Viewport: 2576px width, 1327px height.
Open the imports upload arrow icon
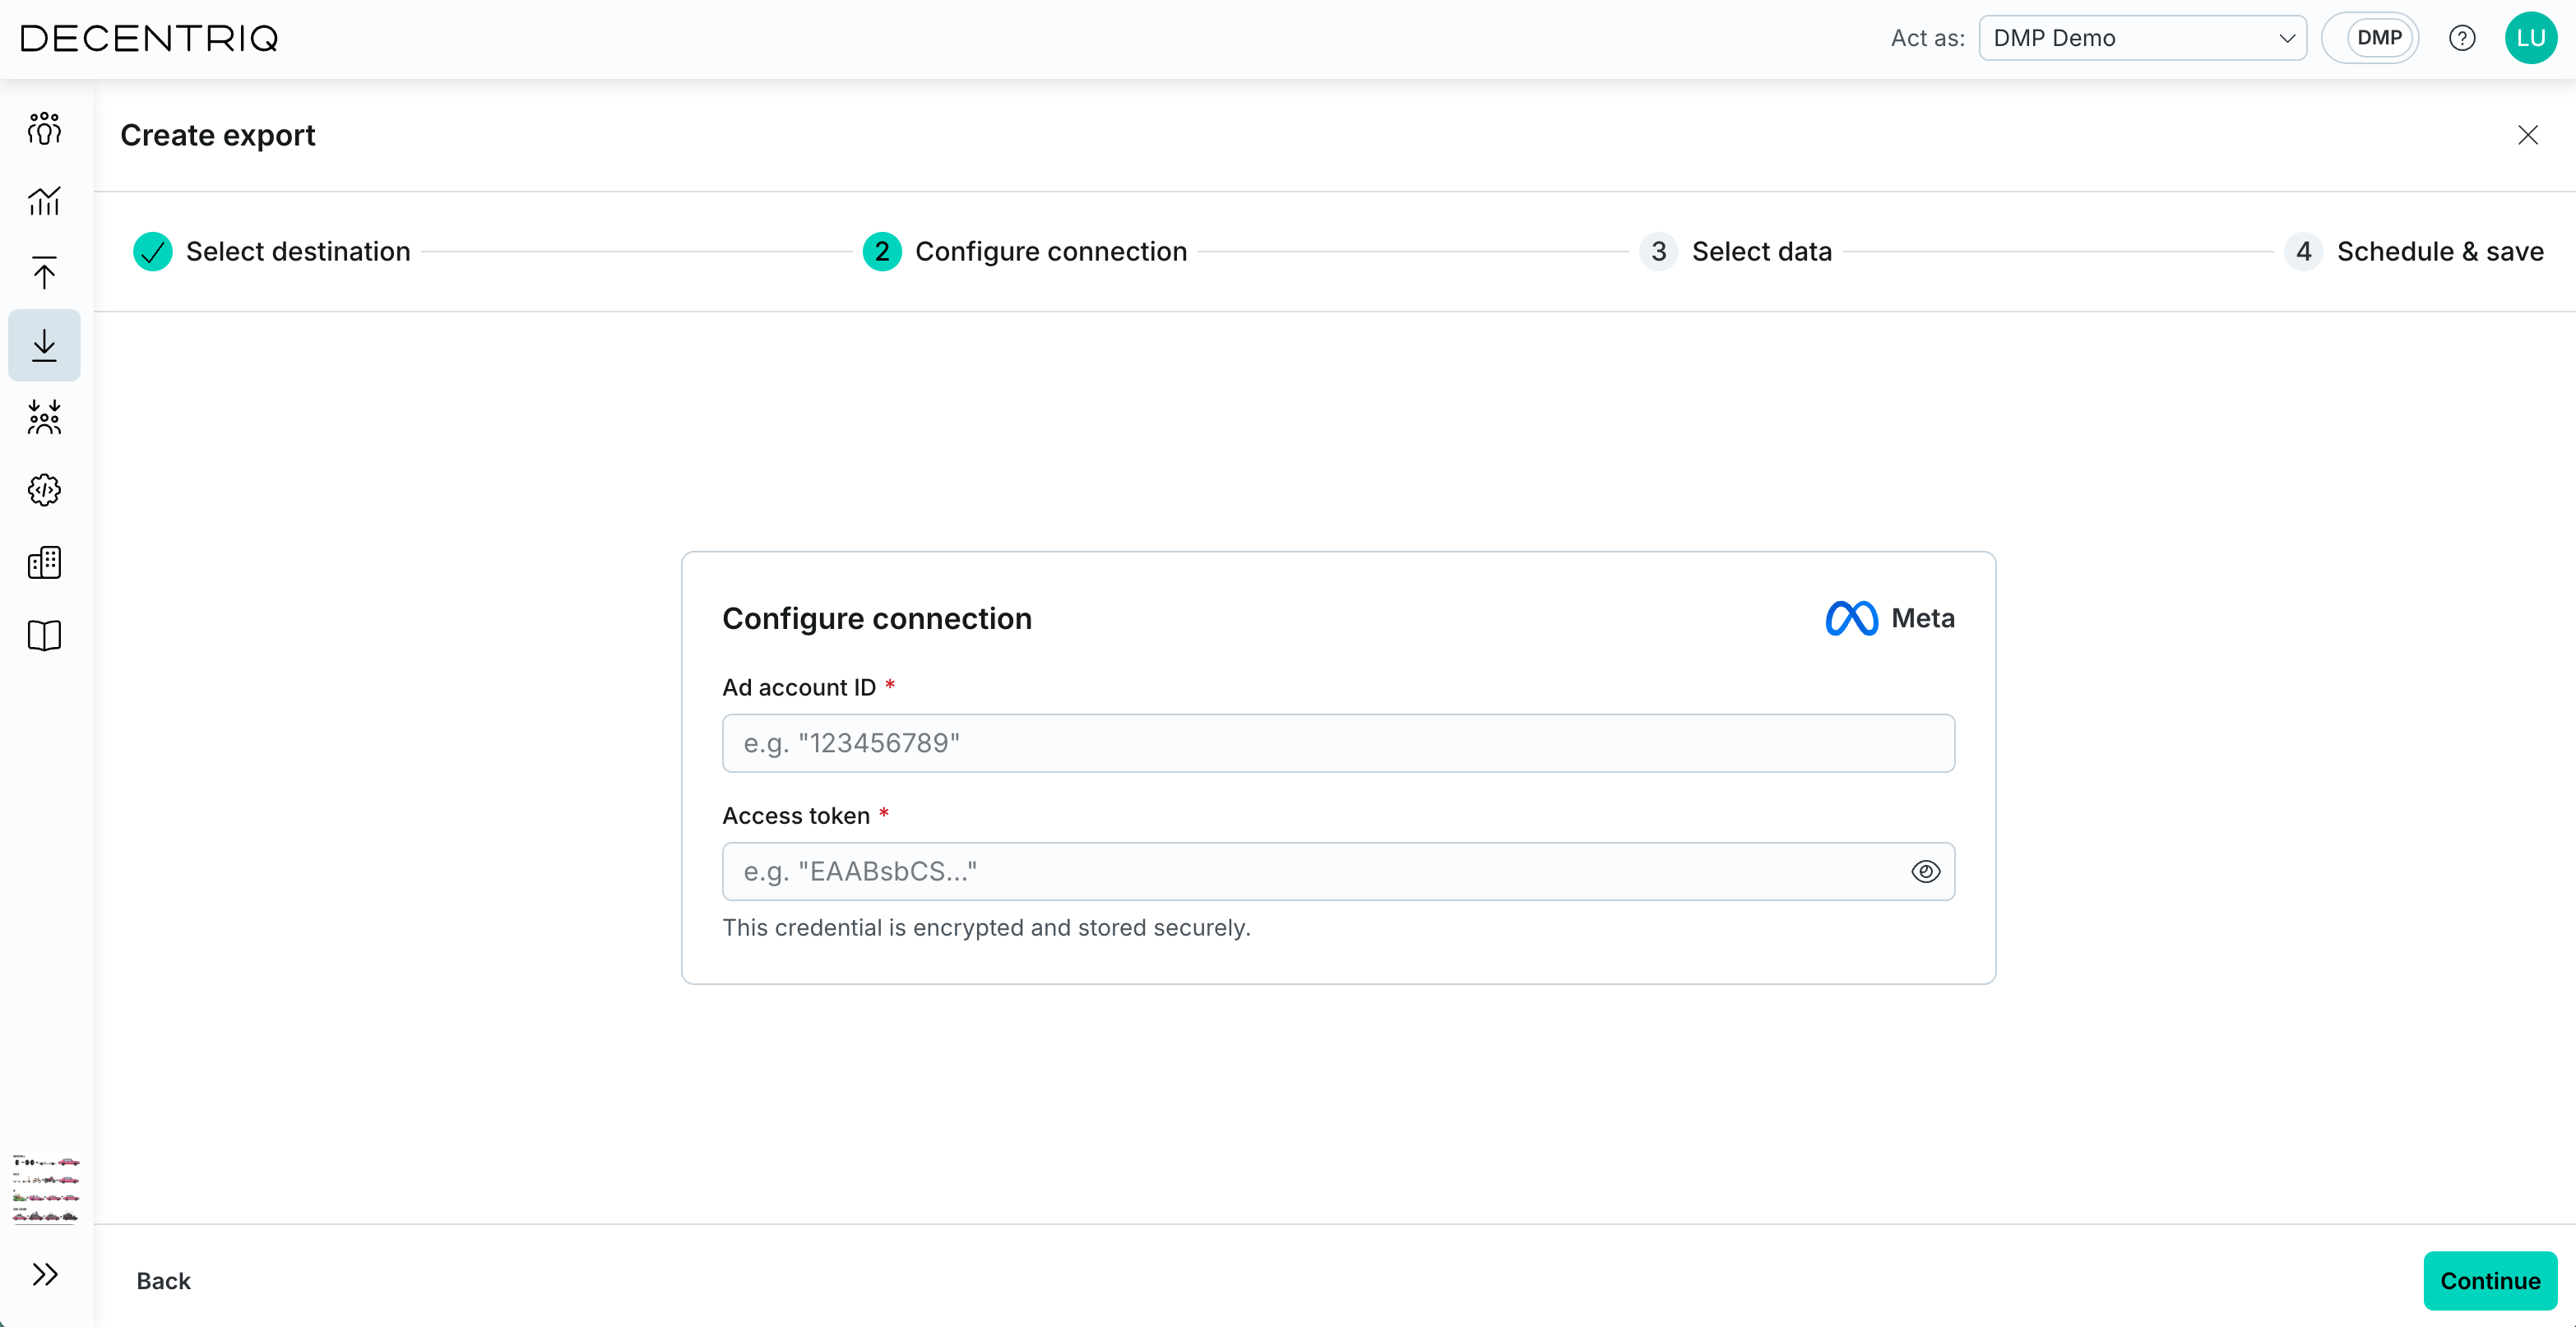pyautogui.click(x=44, y=273)
